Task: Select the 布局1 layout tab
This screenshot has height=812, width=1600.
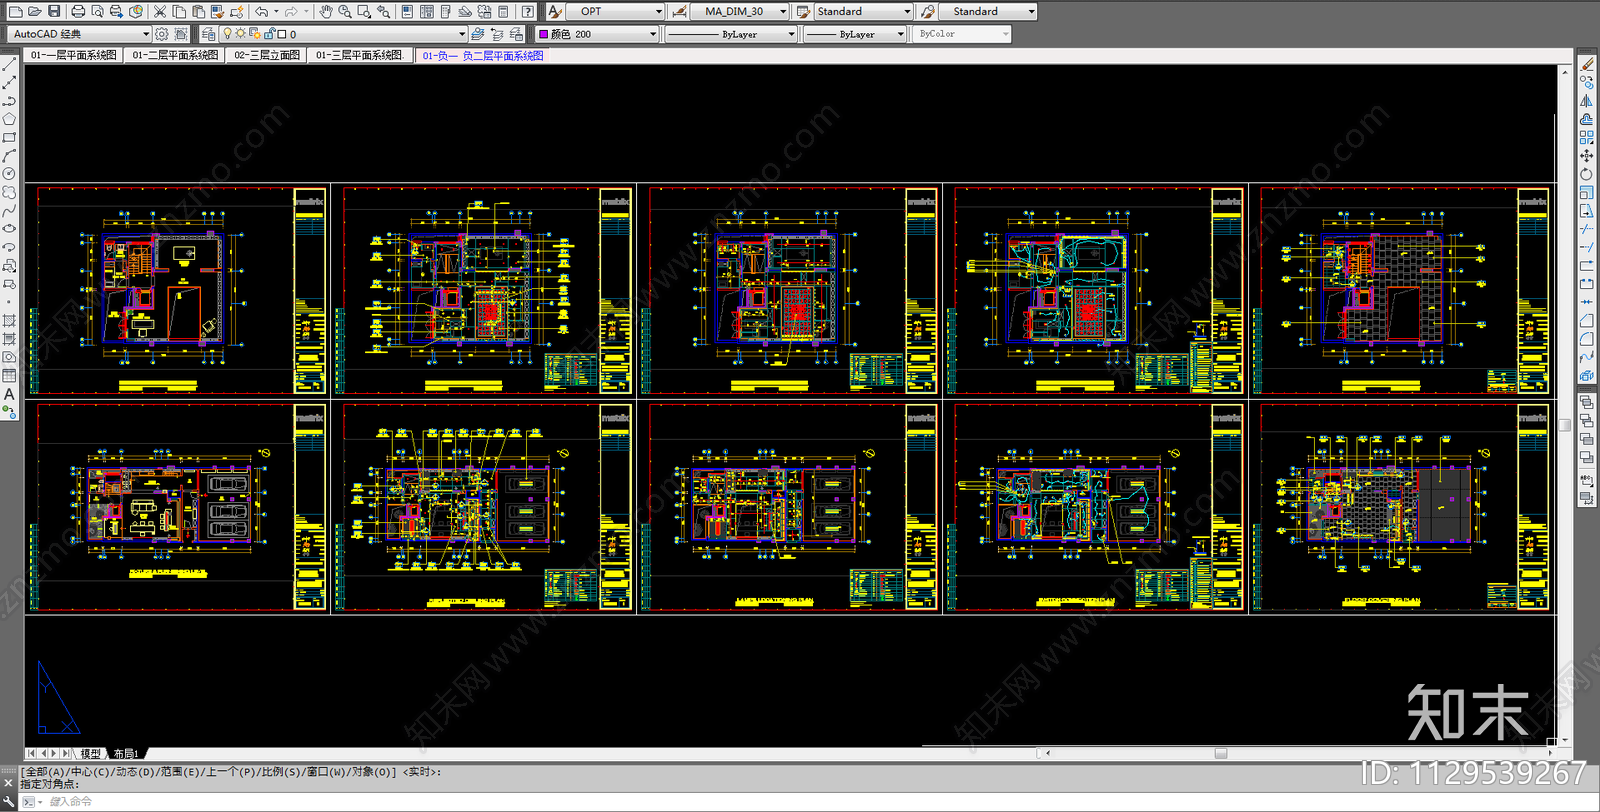Action: pyautogui.click(x=126, y=753)
